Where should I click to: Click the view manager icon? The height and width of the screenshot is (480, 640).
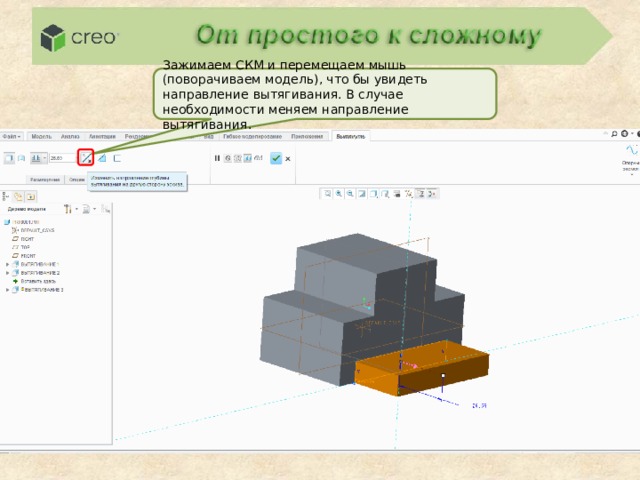click(x=397, y=194)
